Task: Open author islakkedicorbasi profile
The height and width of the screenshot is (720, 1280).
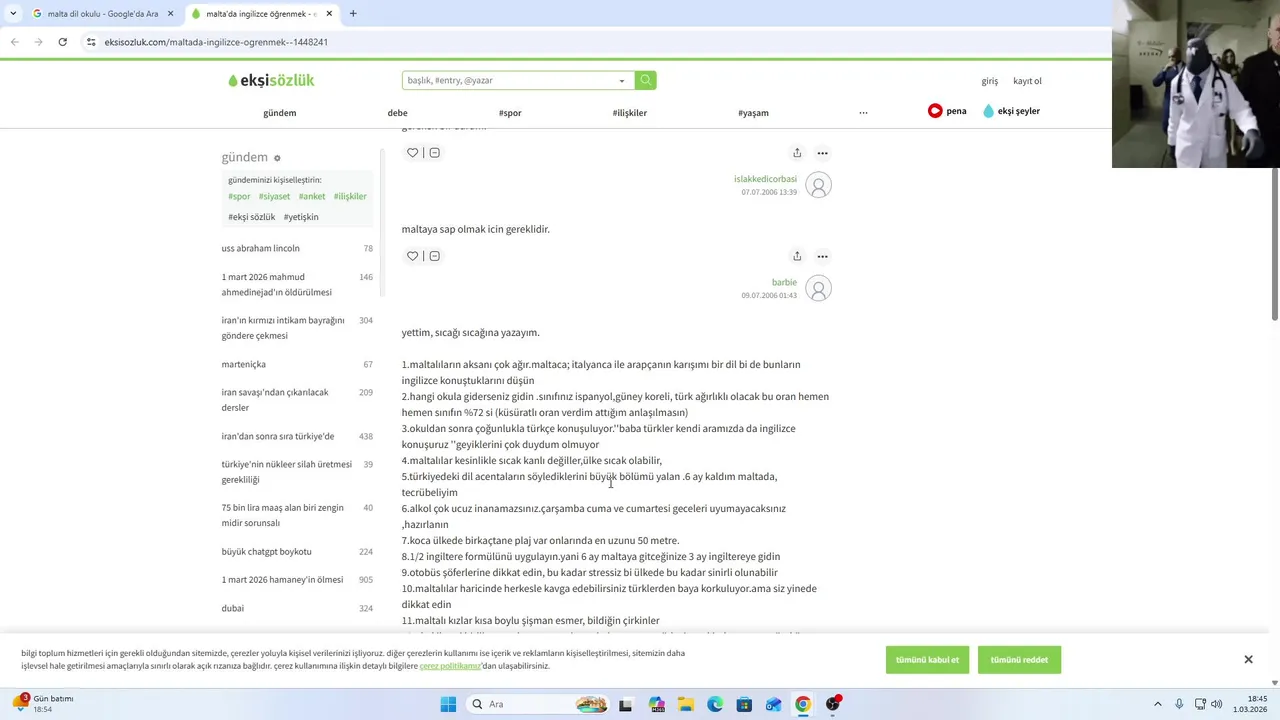Action: click(x=765, y=179)
